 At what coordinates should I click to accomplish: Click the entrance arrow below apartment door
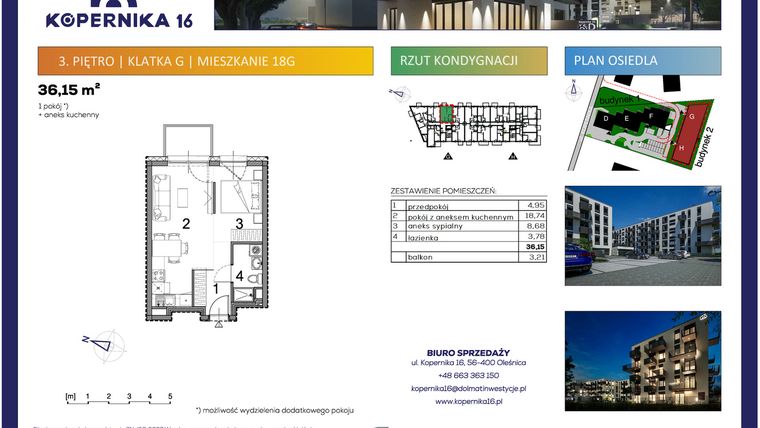[219, 324]
